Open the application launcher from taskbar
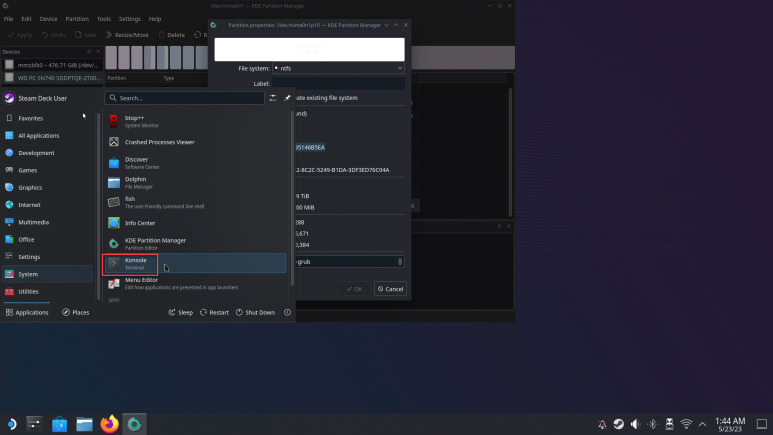This screenshot has width=773, height=435. 11,424
